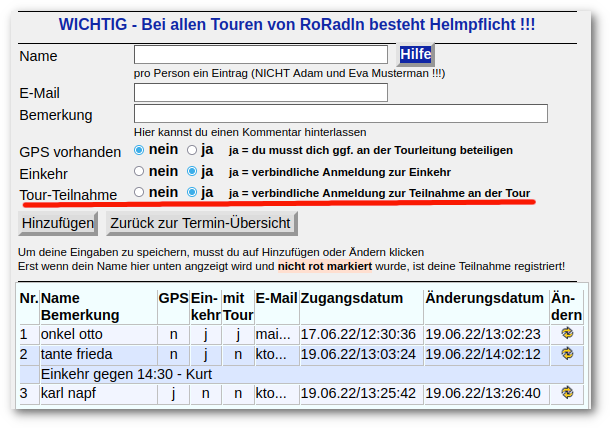Click the name 'tante frieda'

[x=77, y=354]
